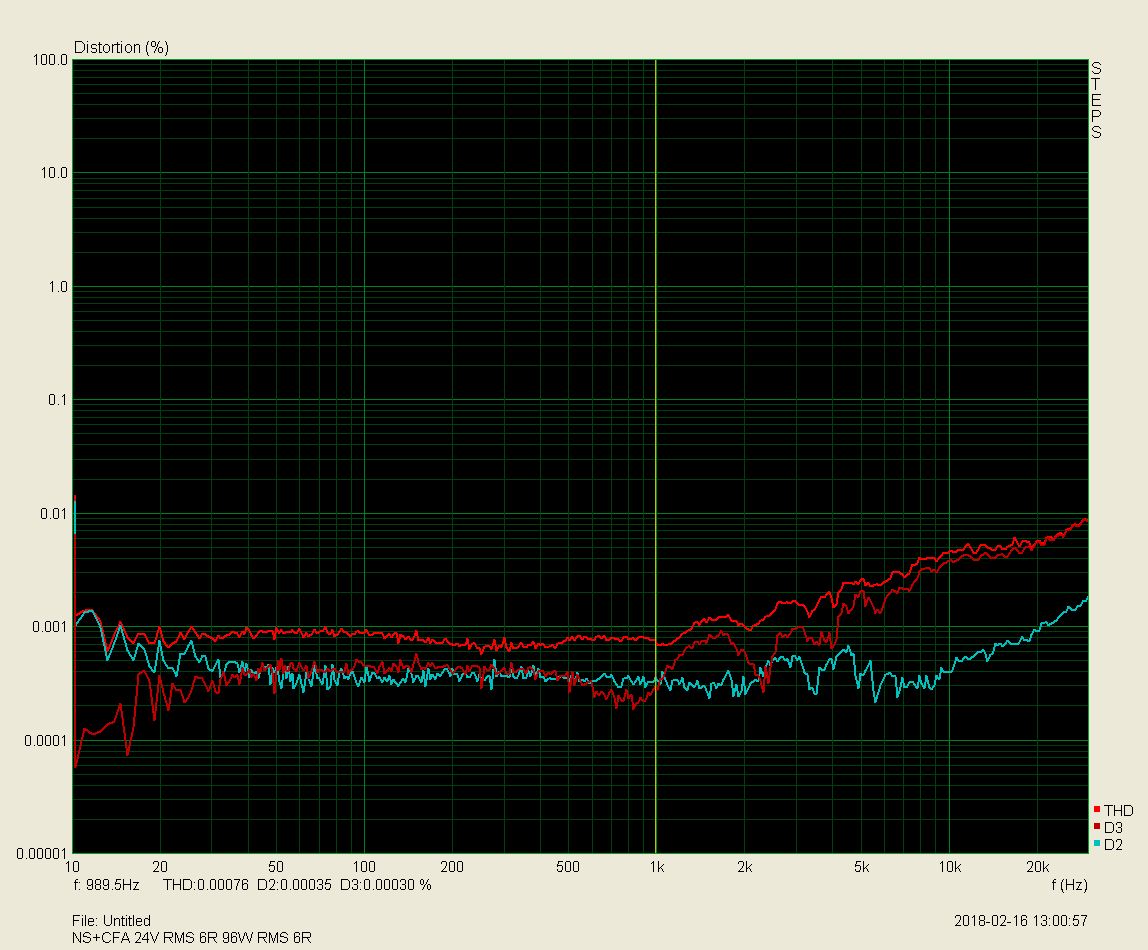Click the 10k x-axis frequency label
This screenshot has height=950, width=1148.
[950, 867]
